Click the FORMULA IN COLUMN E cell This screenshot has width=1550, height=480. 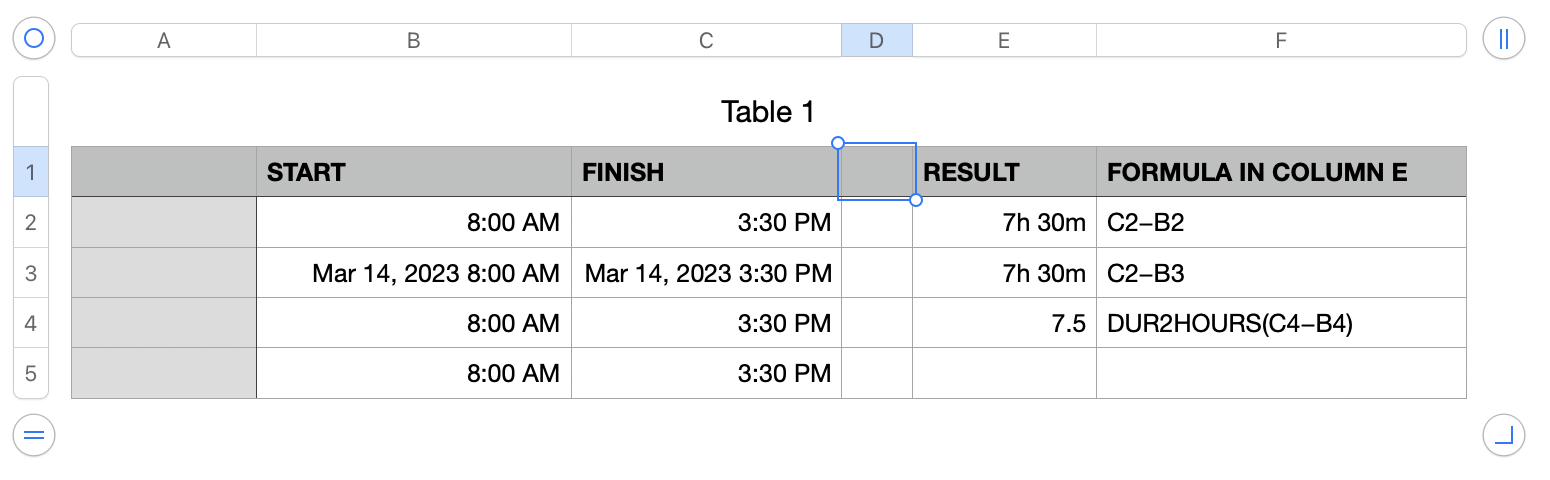[1281, 172]
